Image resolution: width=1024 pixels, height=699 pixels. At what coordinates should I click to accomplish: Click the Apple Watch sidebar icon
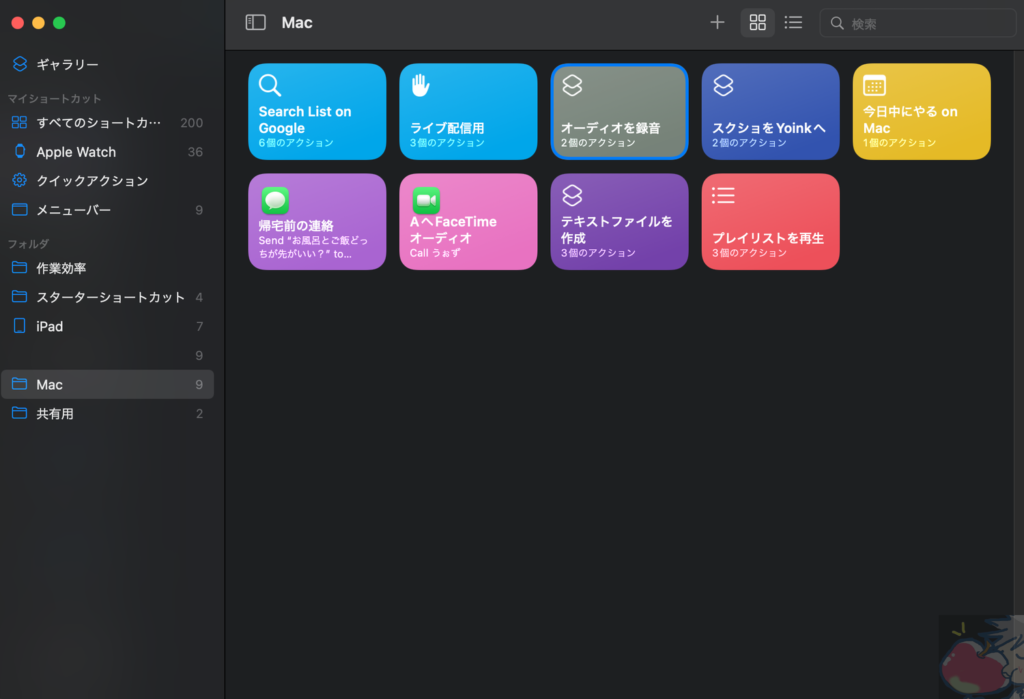click(19, 152)
